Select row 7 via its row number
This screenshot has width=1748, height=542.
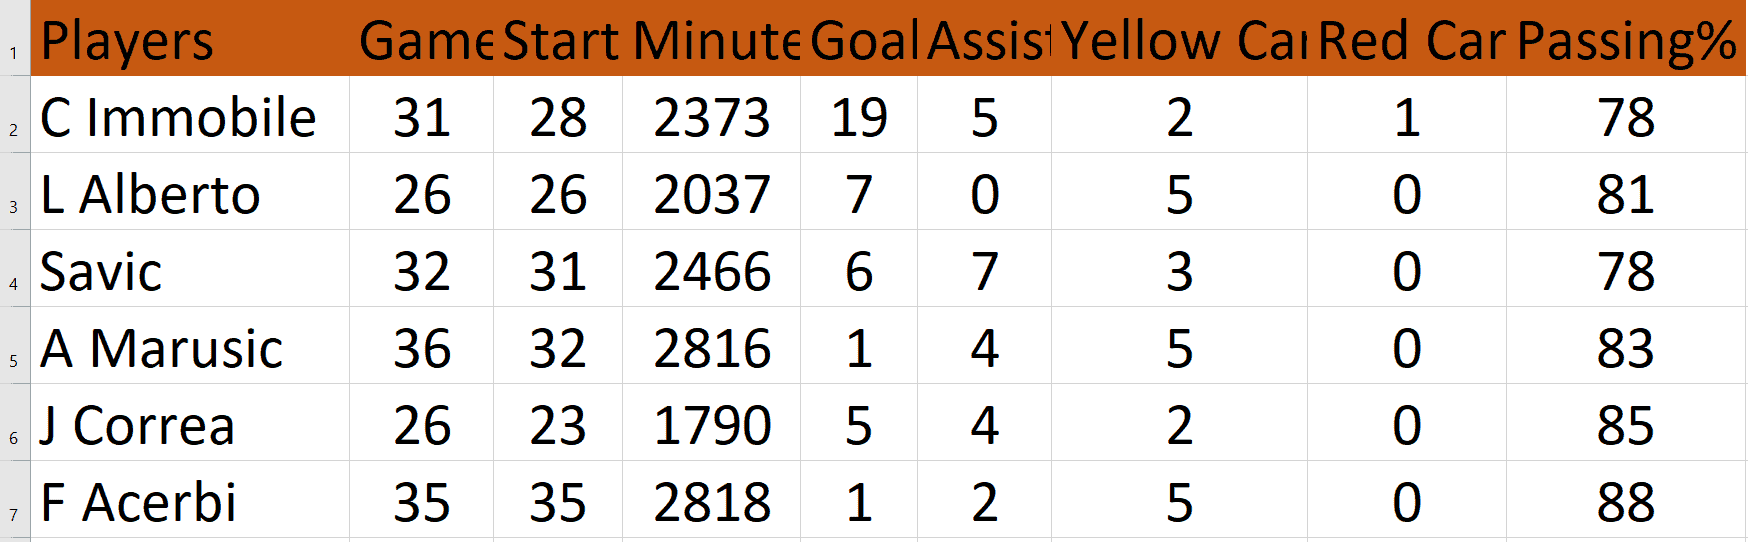point(14,514)
